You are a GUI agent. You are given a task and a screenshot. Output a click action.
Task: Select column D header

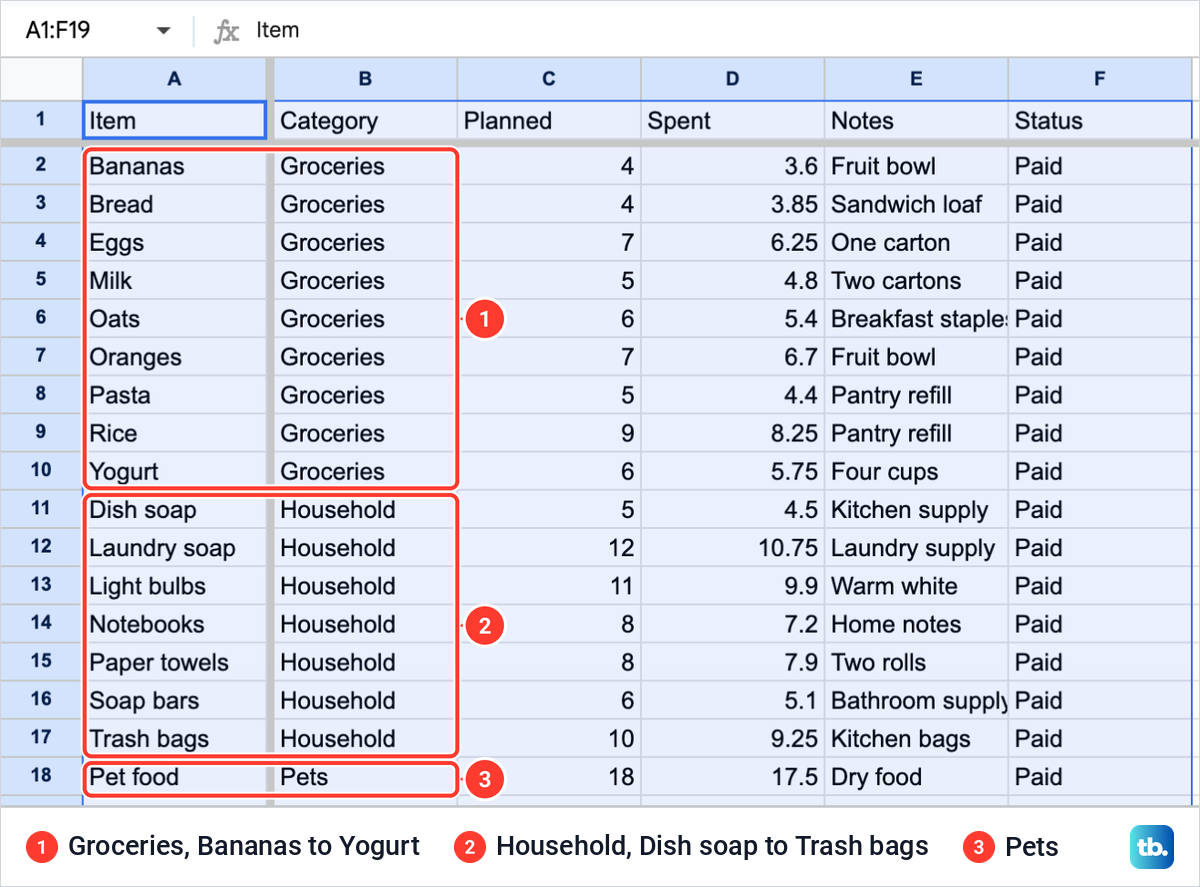coord(733,79)
